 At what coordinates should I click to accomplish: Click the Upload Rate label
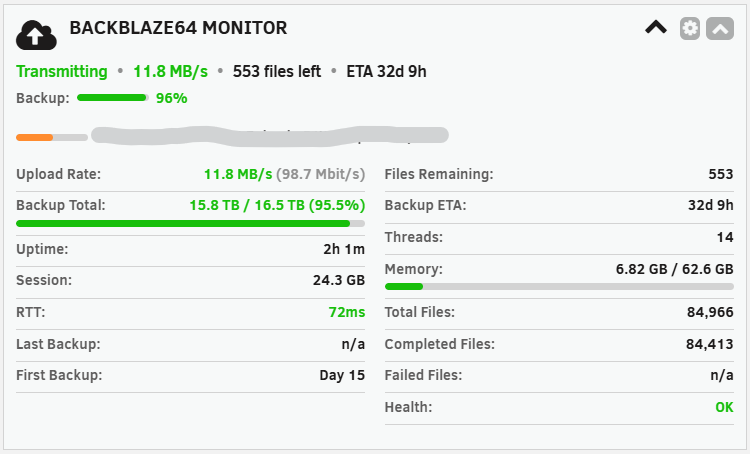point(59,174)
